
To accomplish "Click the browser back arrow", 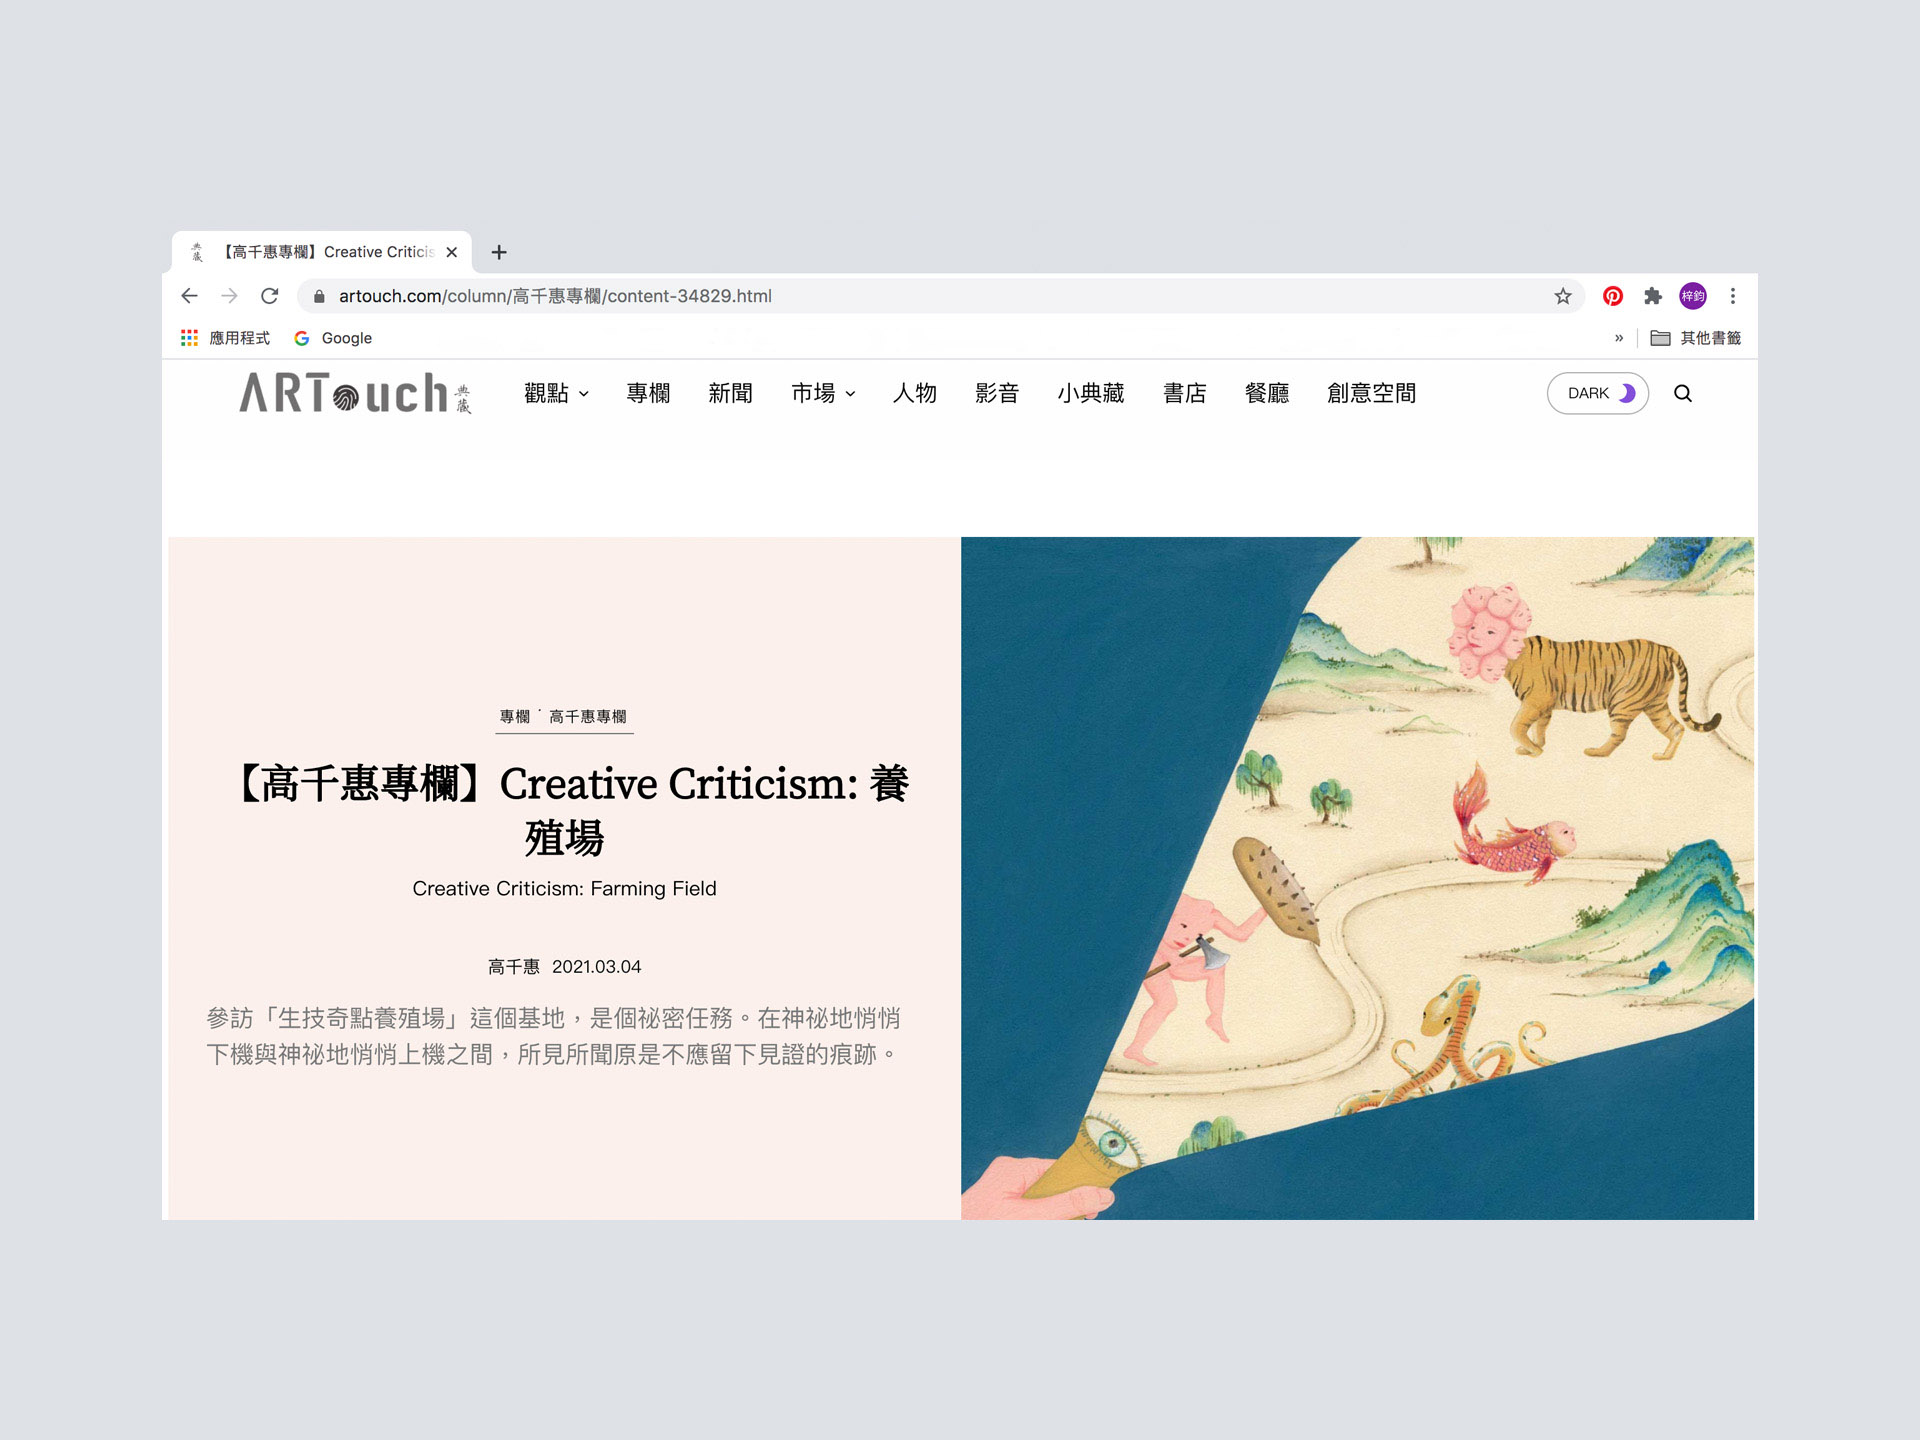I will coord(189,296).
